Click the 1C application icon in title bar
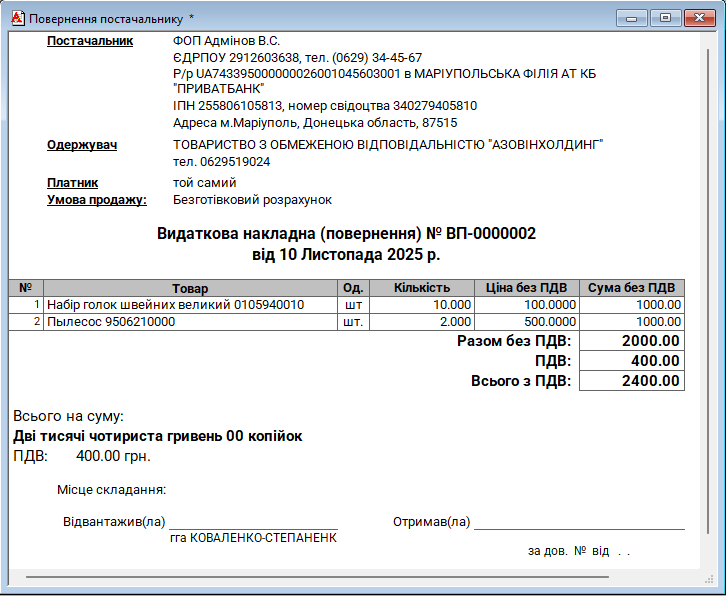 point(16,18)
